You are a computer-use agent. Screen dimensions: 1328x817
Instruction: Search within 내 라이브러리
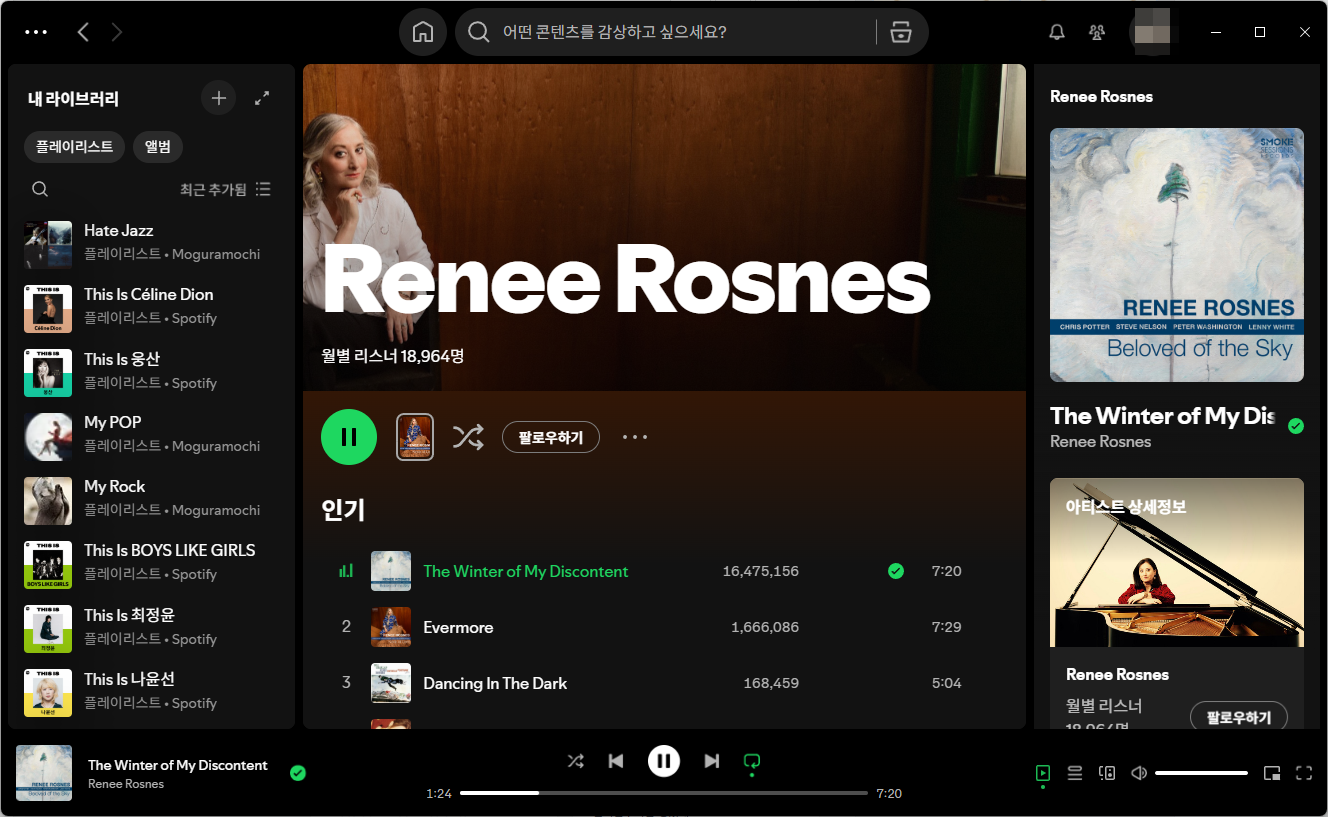(x=40, y=189)
